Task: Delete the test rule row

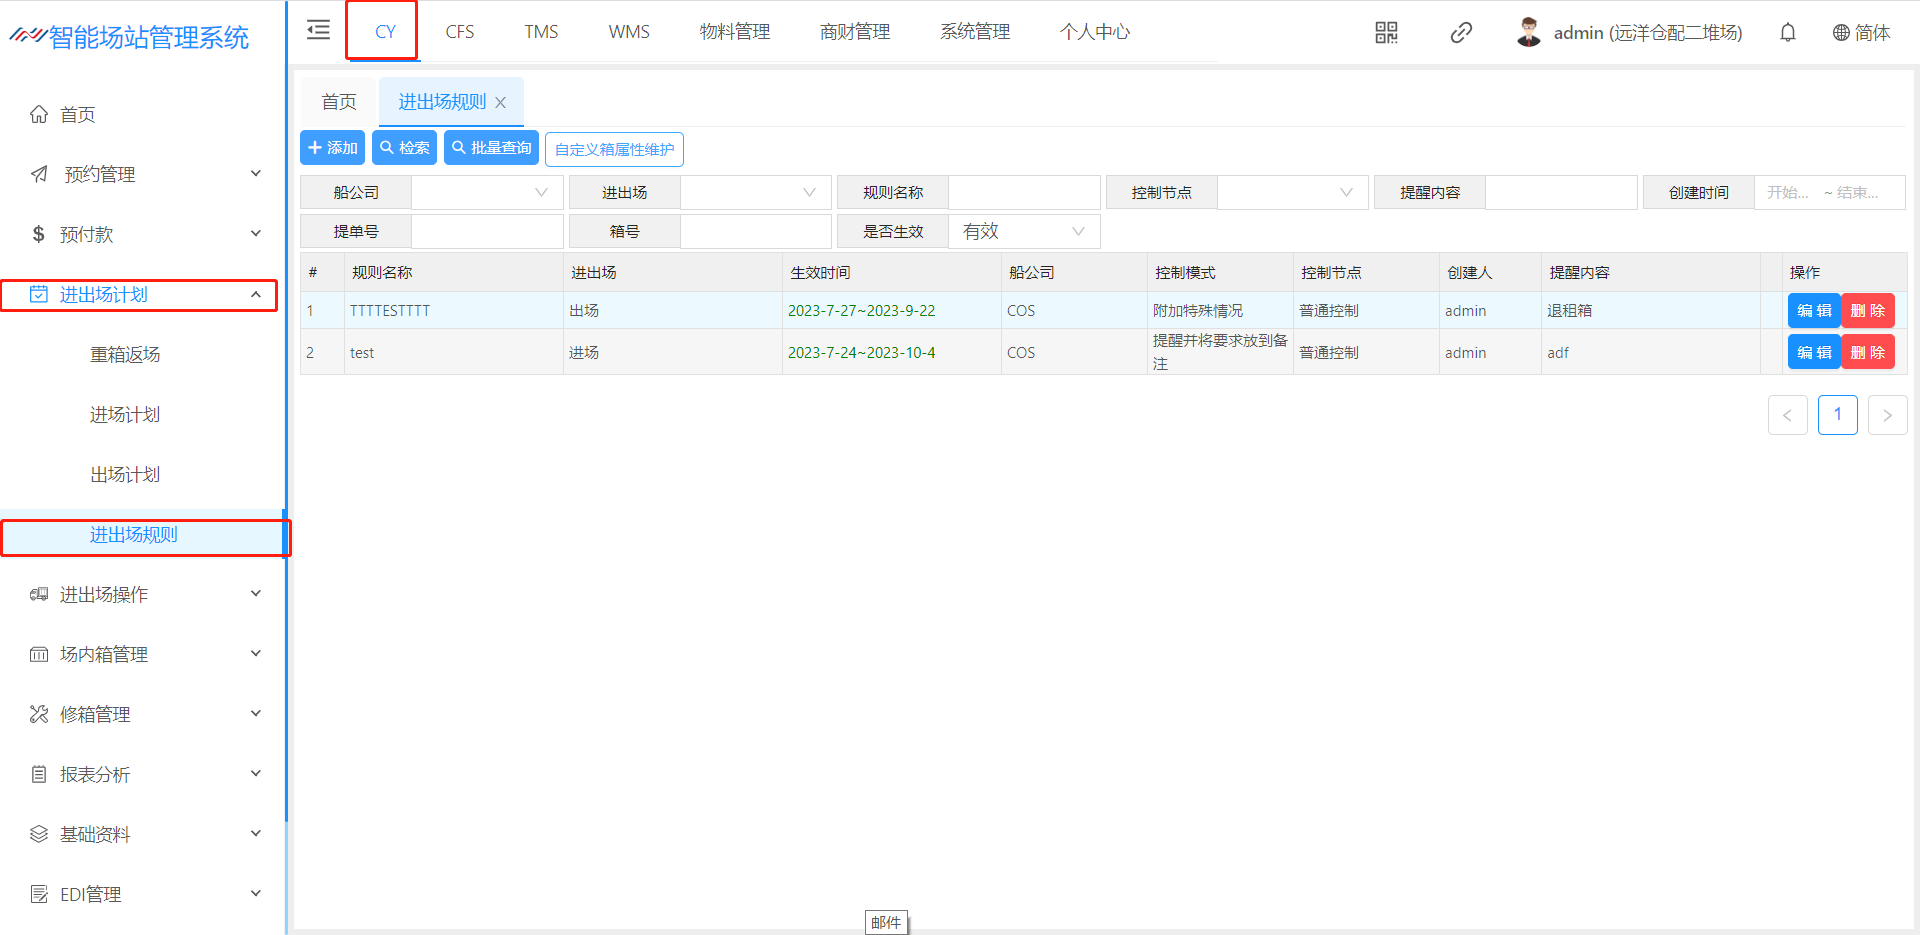Action: 1867,353
